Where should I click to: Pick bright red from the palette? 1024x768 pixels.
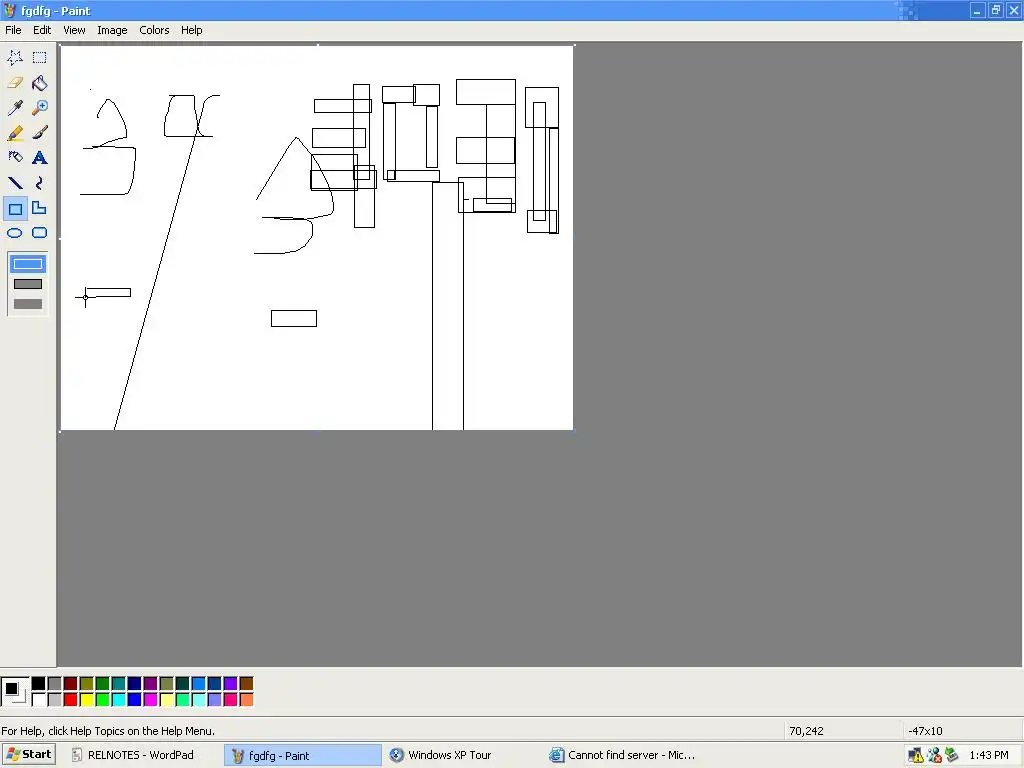click(71, 700)
